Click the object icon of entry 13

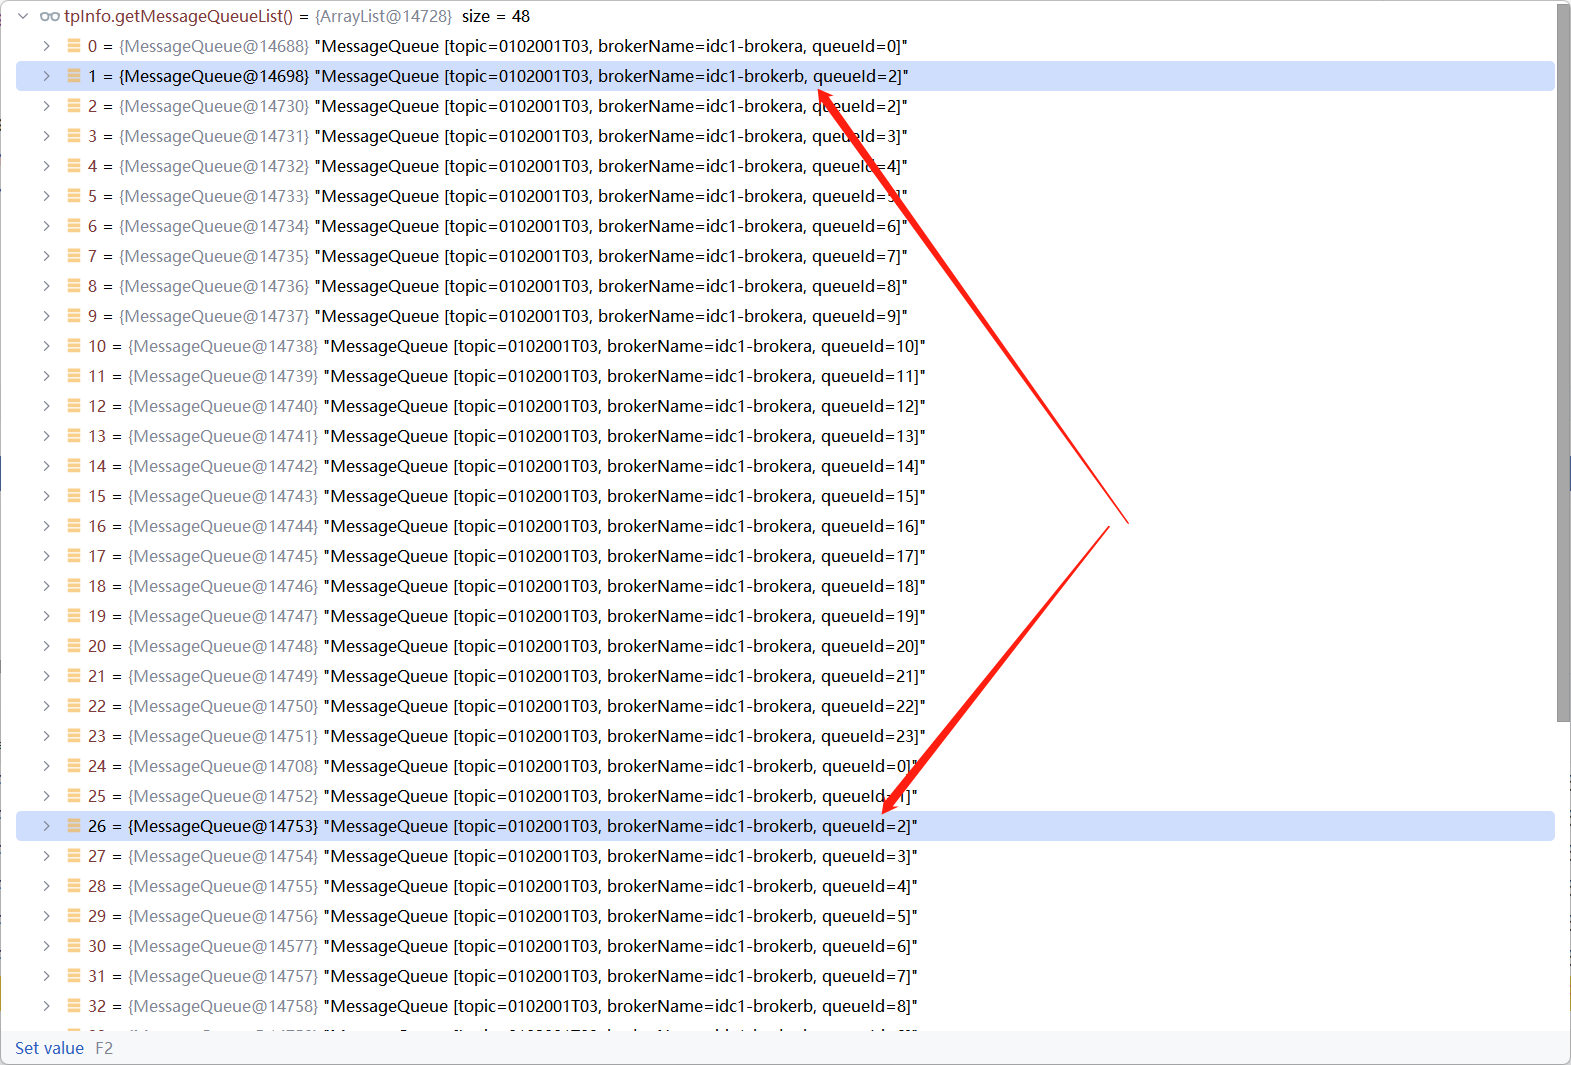[x=74, y=435]
